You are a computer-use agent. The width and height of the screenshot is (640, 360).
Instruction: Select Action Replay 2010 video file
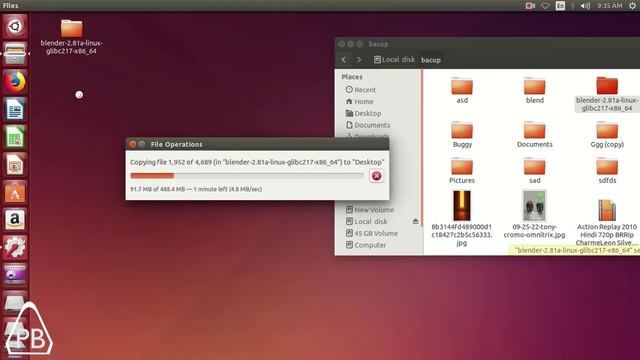[607, 210]
